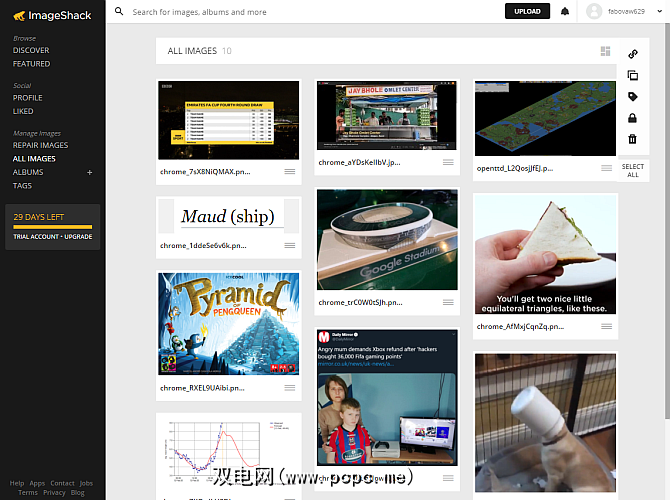The width and height of the screenshot is (670, 500).
Task: Click filename chrome_trC0W0tSJh.pn...
Action: (361, 303)
